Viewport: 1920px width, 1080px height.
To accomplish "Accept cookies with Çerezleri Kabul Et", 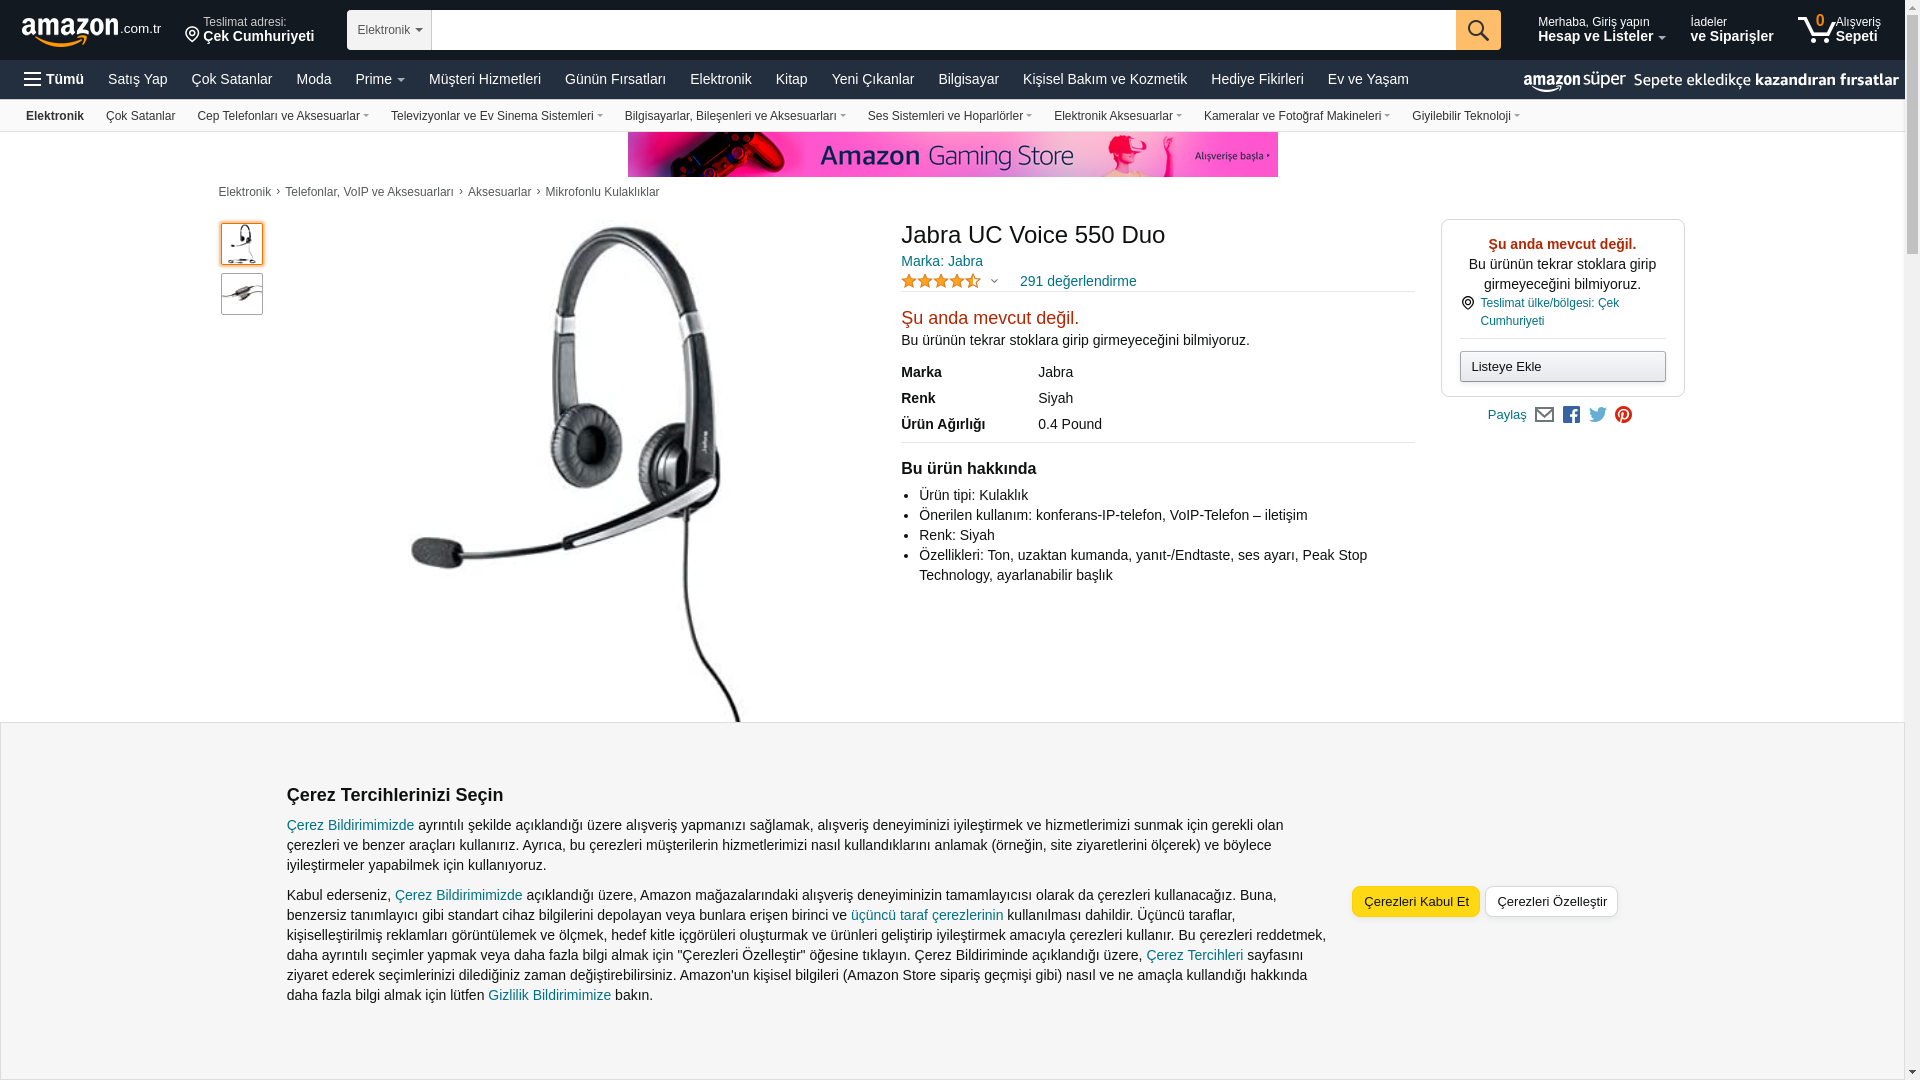I will [x=1416, y=902].
